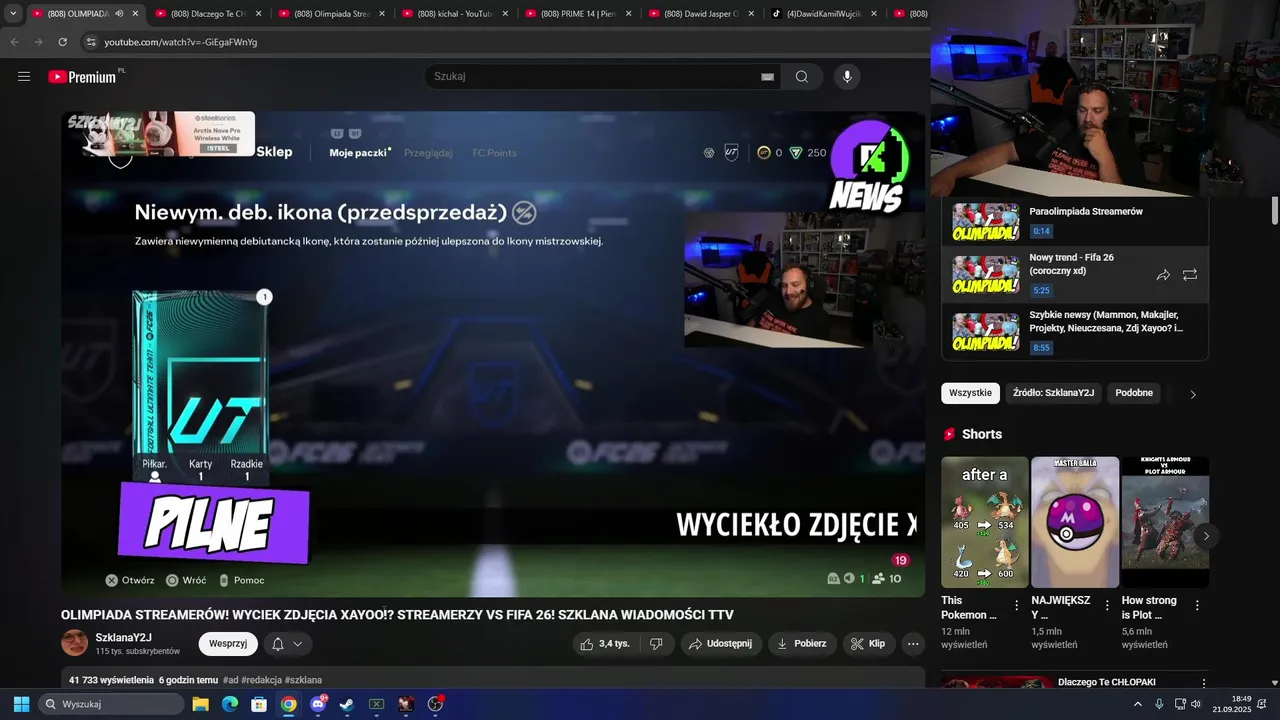Show hidden system tray icons
This screenshot has width=1280, height=720.
click(1137, 704)
